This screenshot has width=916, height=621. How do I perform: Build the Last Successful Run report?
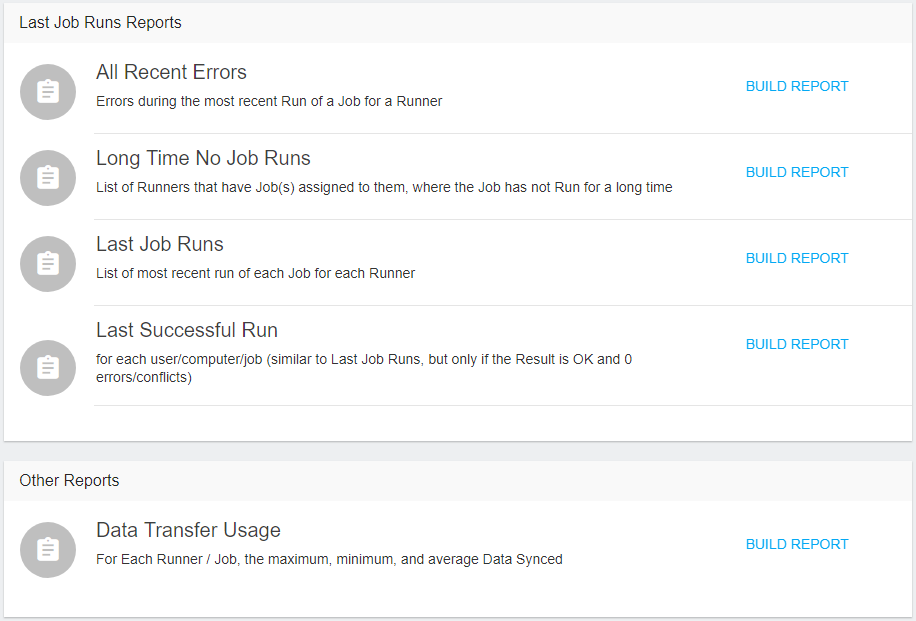(x=797, y=344)
